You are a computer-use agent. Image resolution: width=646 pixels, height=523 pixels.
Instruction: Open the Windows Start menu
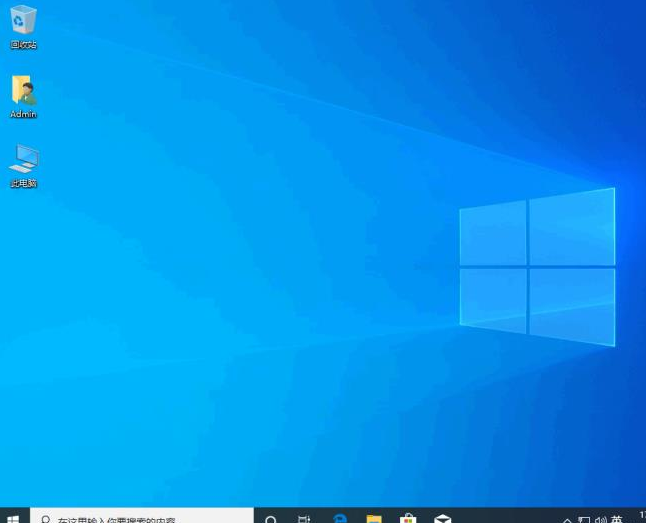pos(14,517)
